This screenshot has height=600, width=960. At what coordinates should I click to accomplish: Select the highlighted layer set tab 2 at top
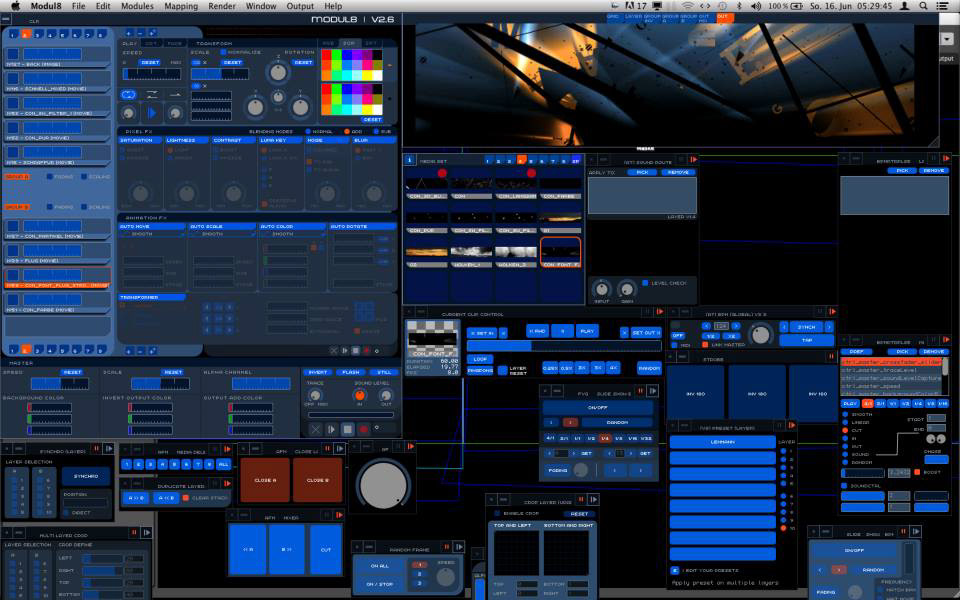[26, 34]
